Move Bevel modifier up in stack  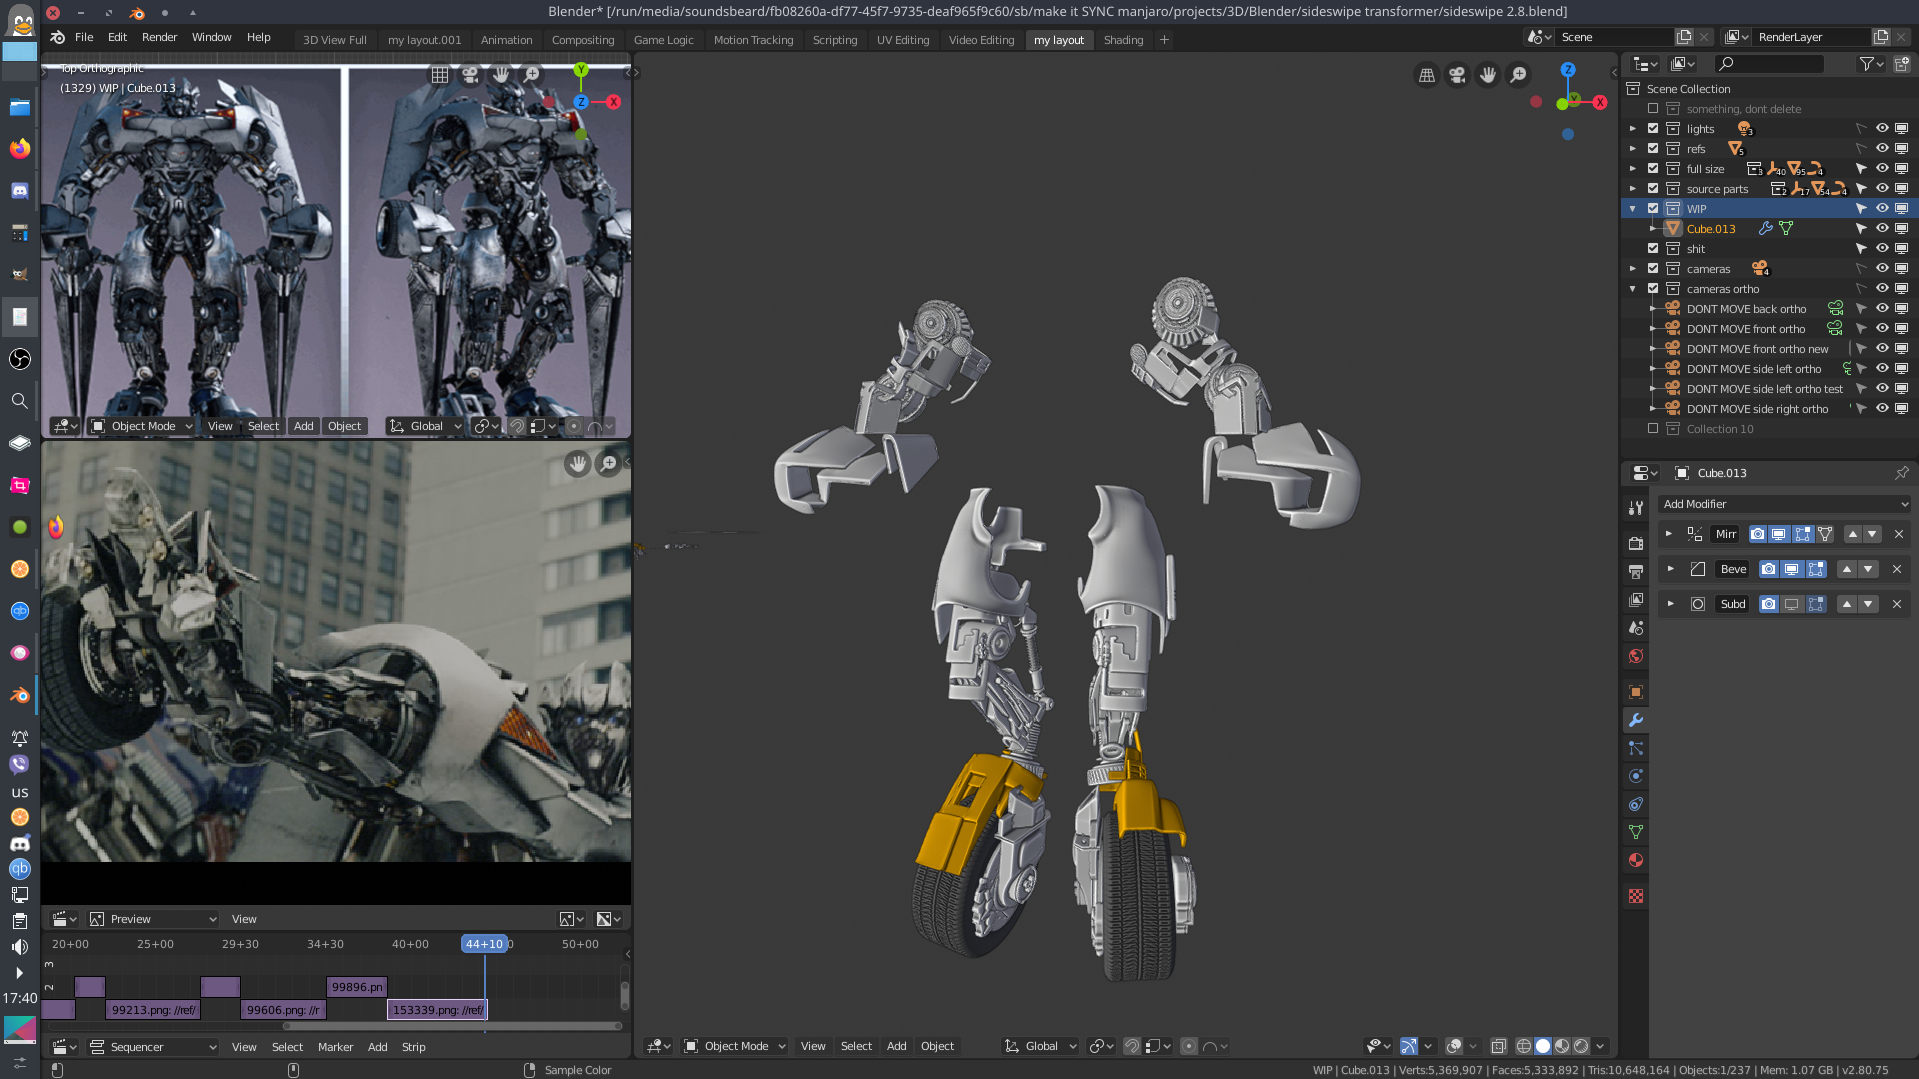[x=1847, y=569]
